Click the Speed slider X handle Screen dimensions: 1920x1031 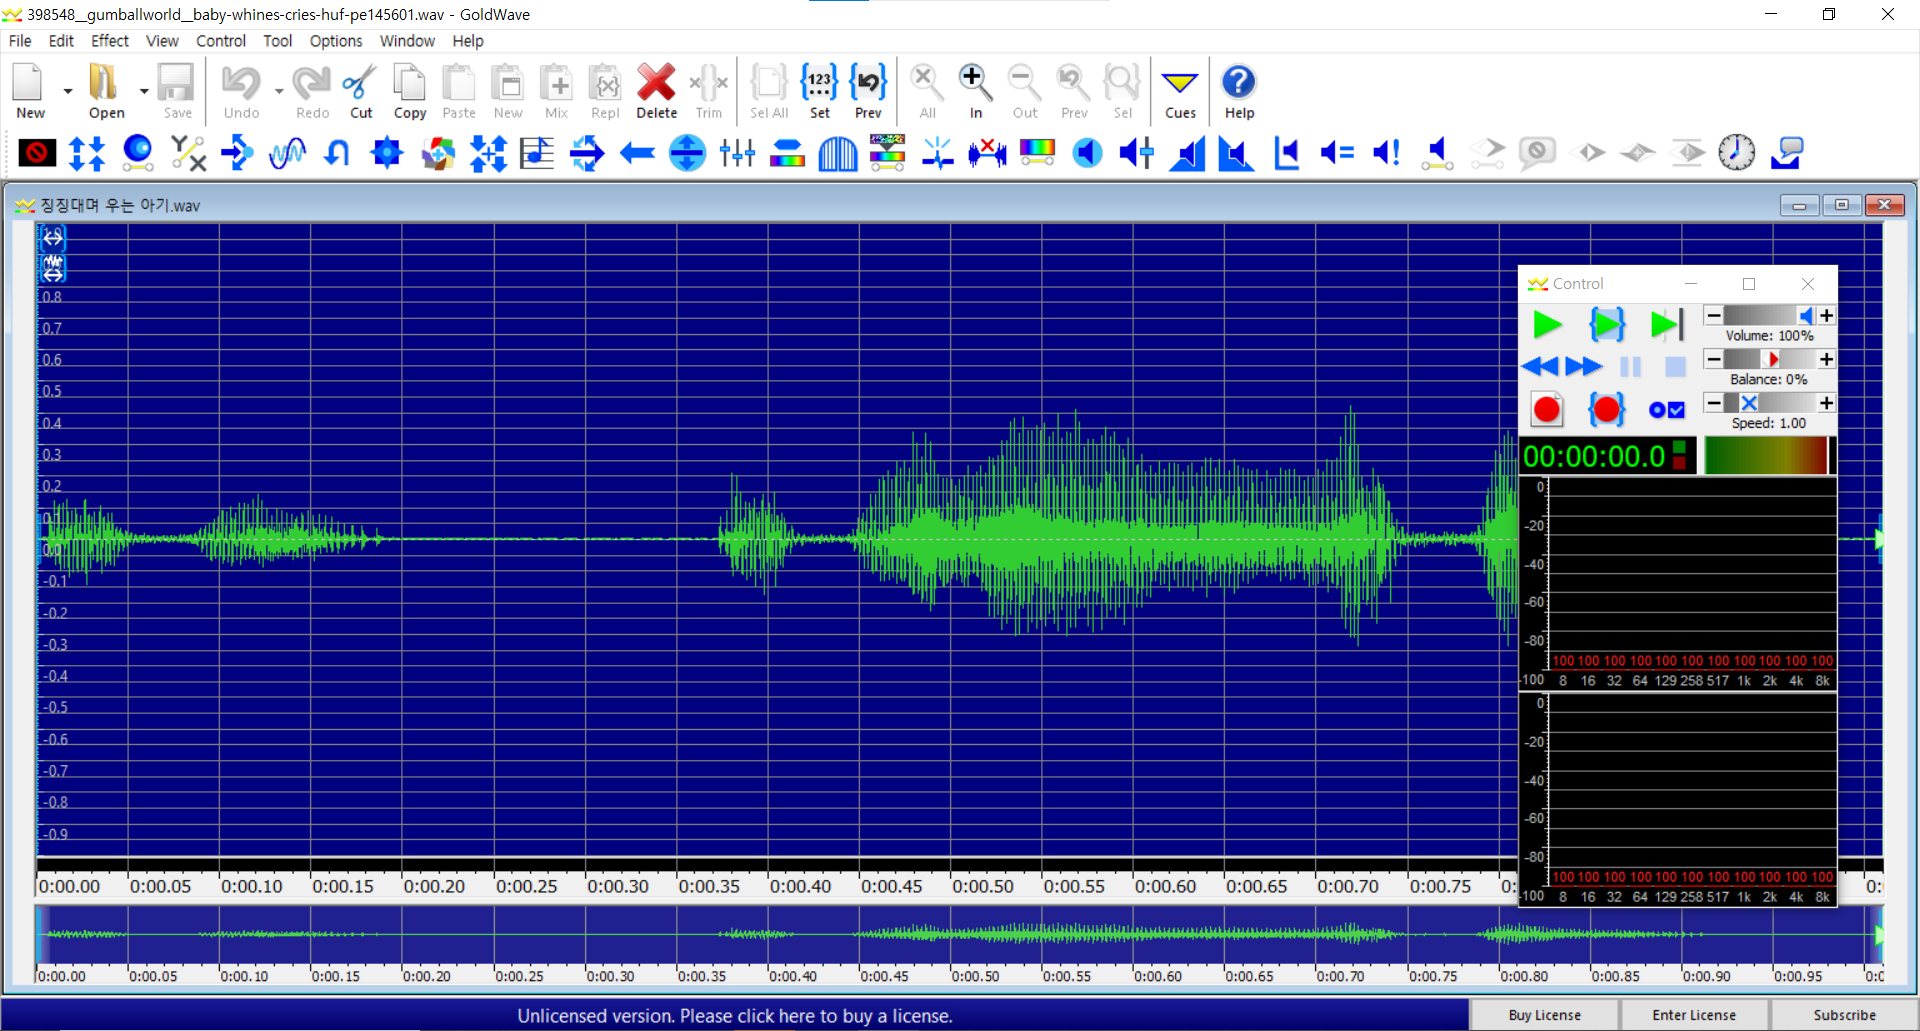(x=1749, y=403)
